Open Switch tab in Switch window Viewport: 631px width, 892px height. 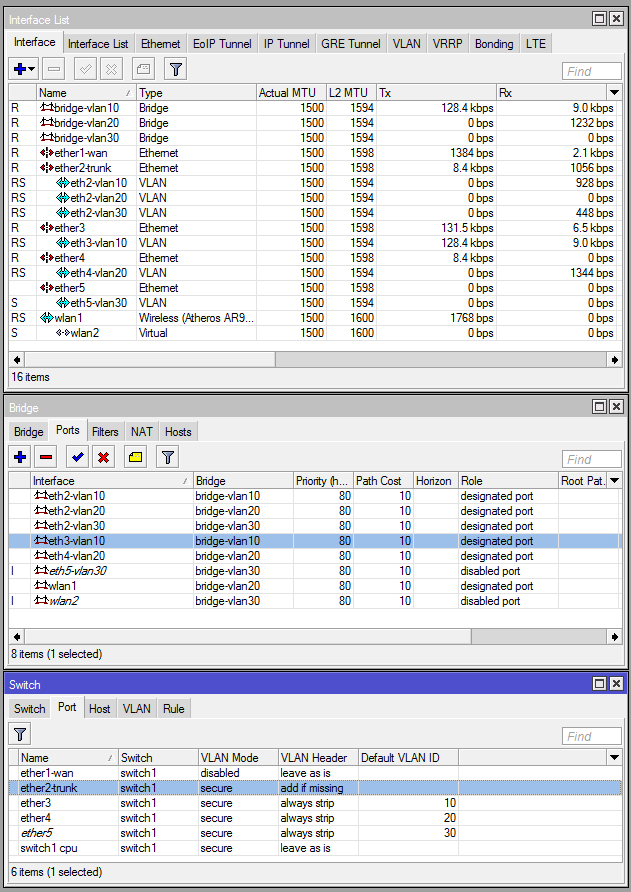pyautogui.click(x=30, y=709)
